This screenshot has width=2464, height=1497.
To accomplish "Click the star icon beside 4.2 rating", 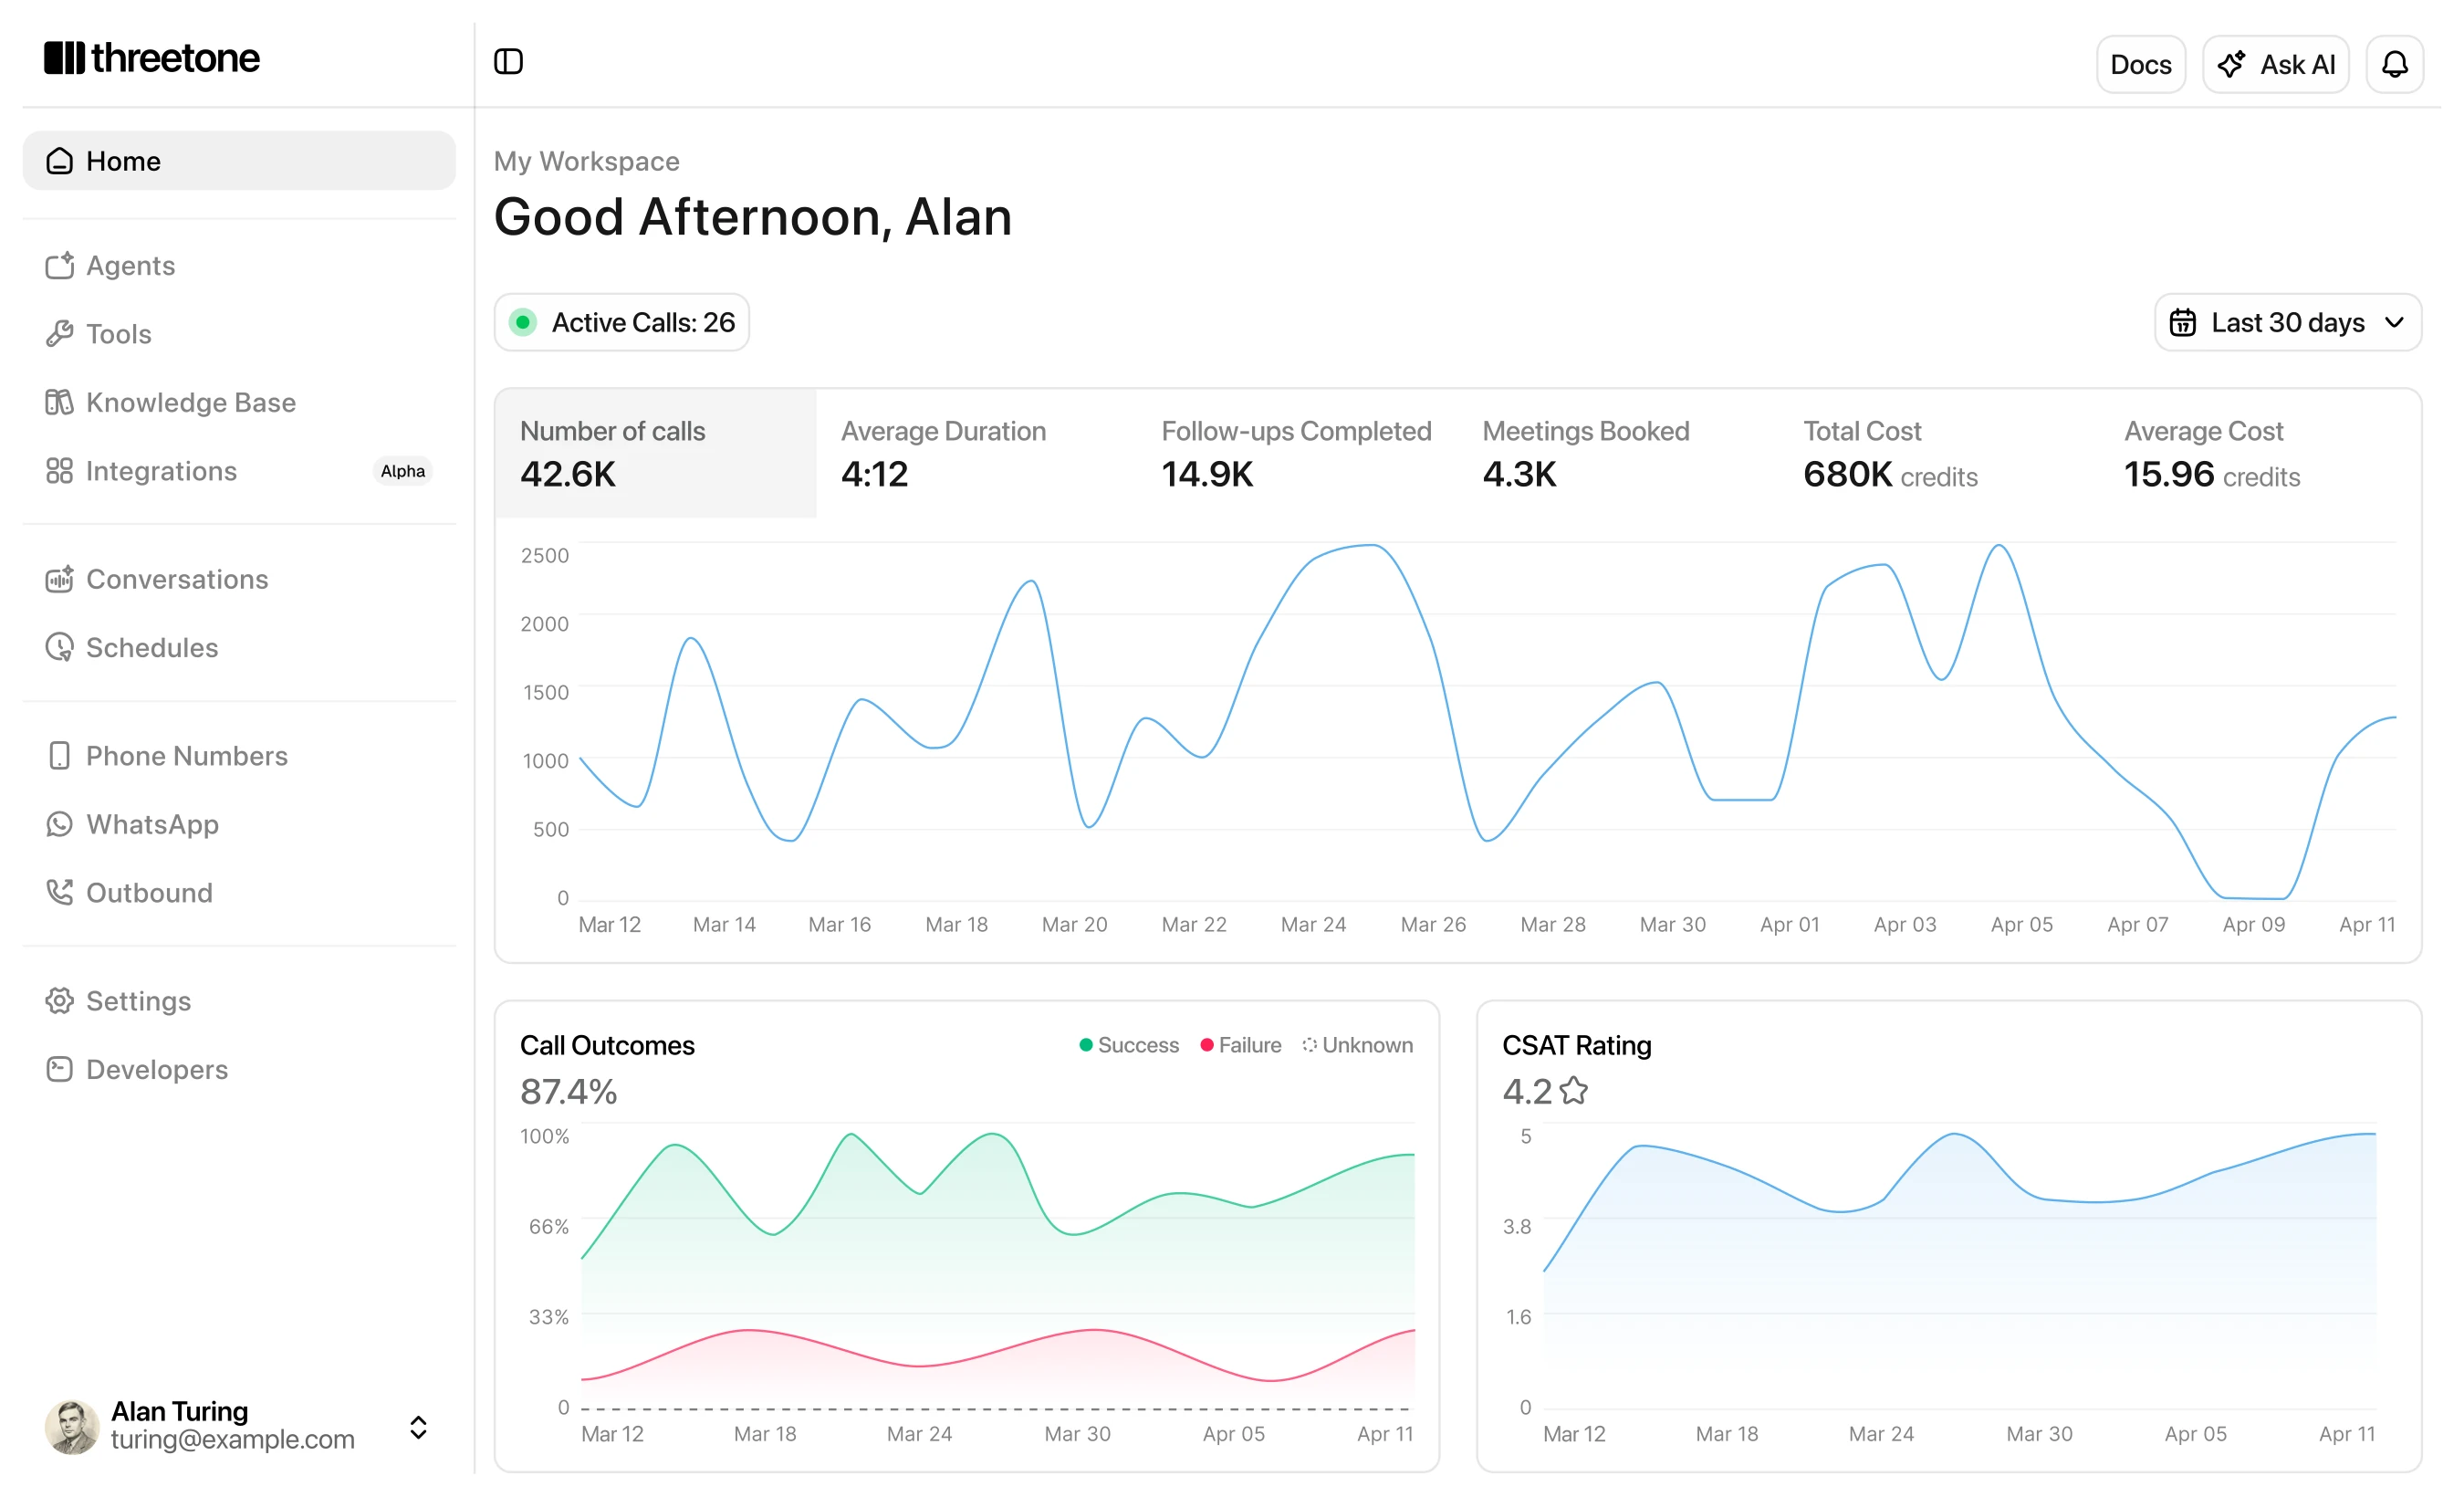I will pyautogui.click(x=1574, y=1090).
